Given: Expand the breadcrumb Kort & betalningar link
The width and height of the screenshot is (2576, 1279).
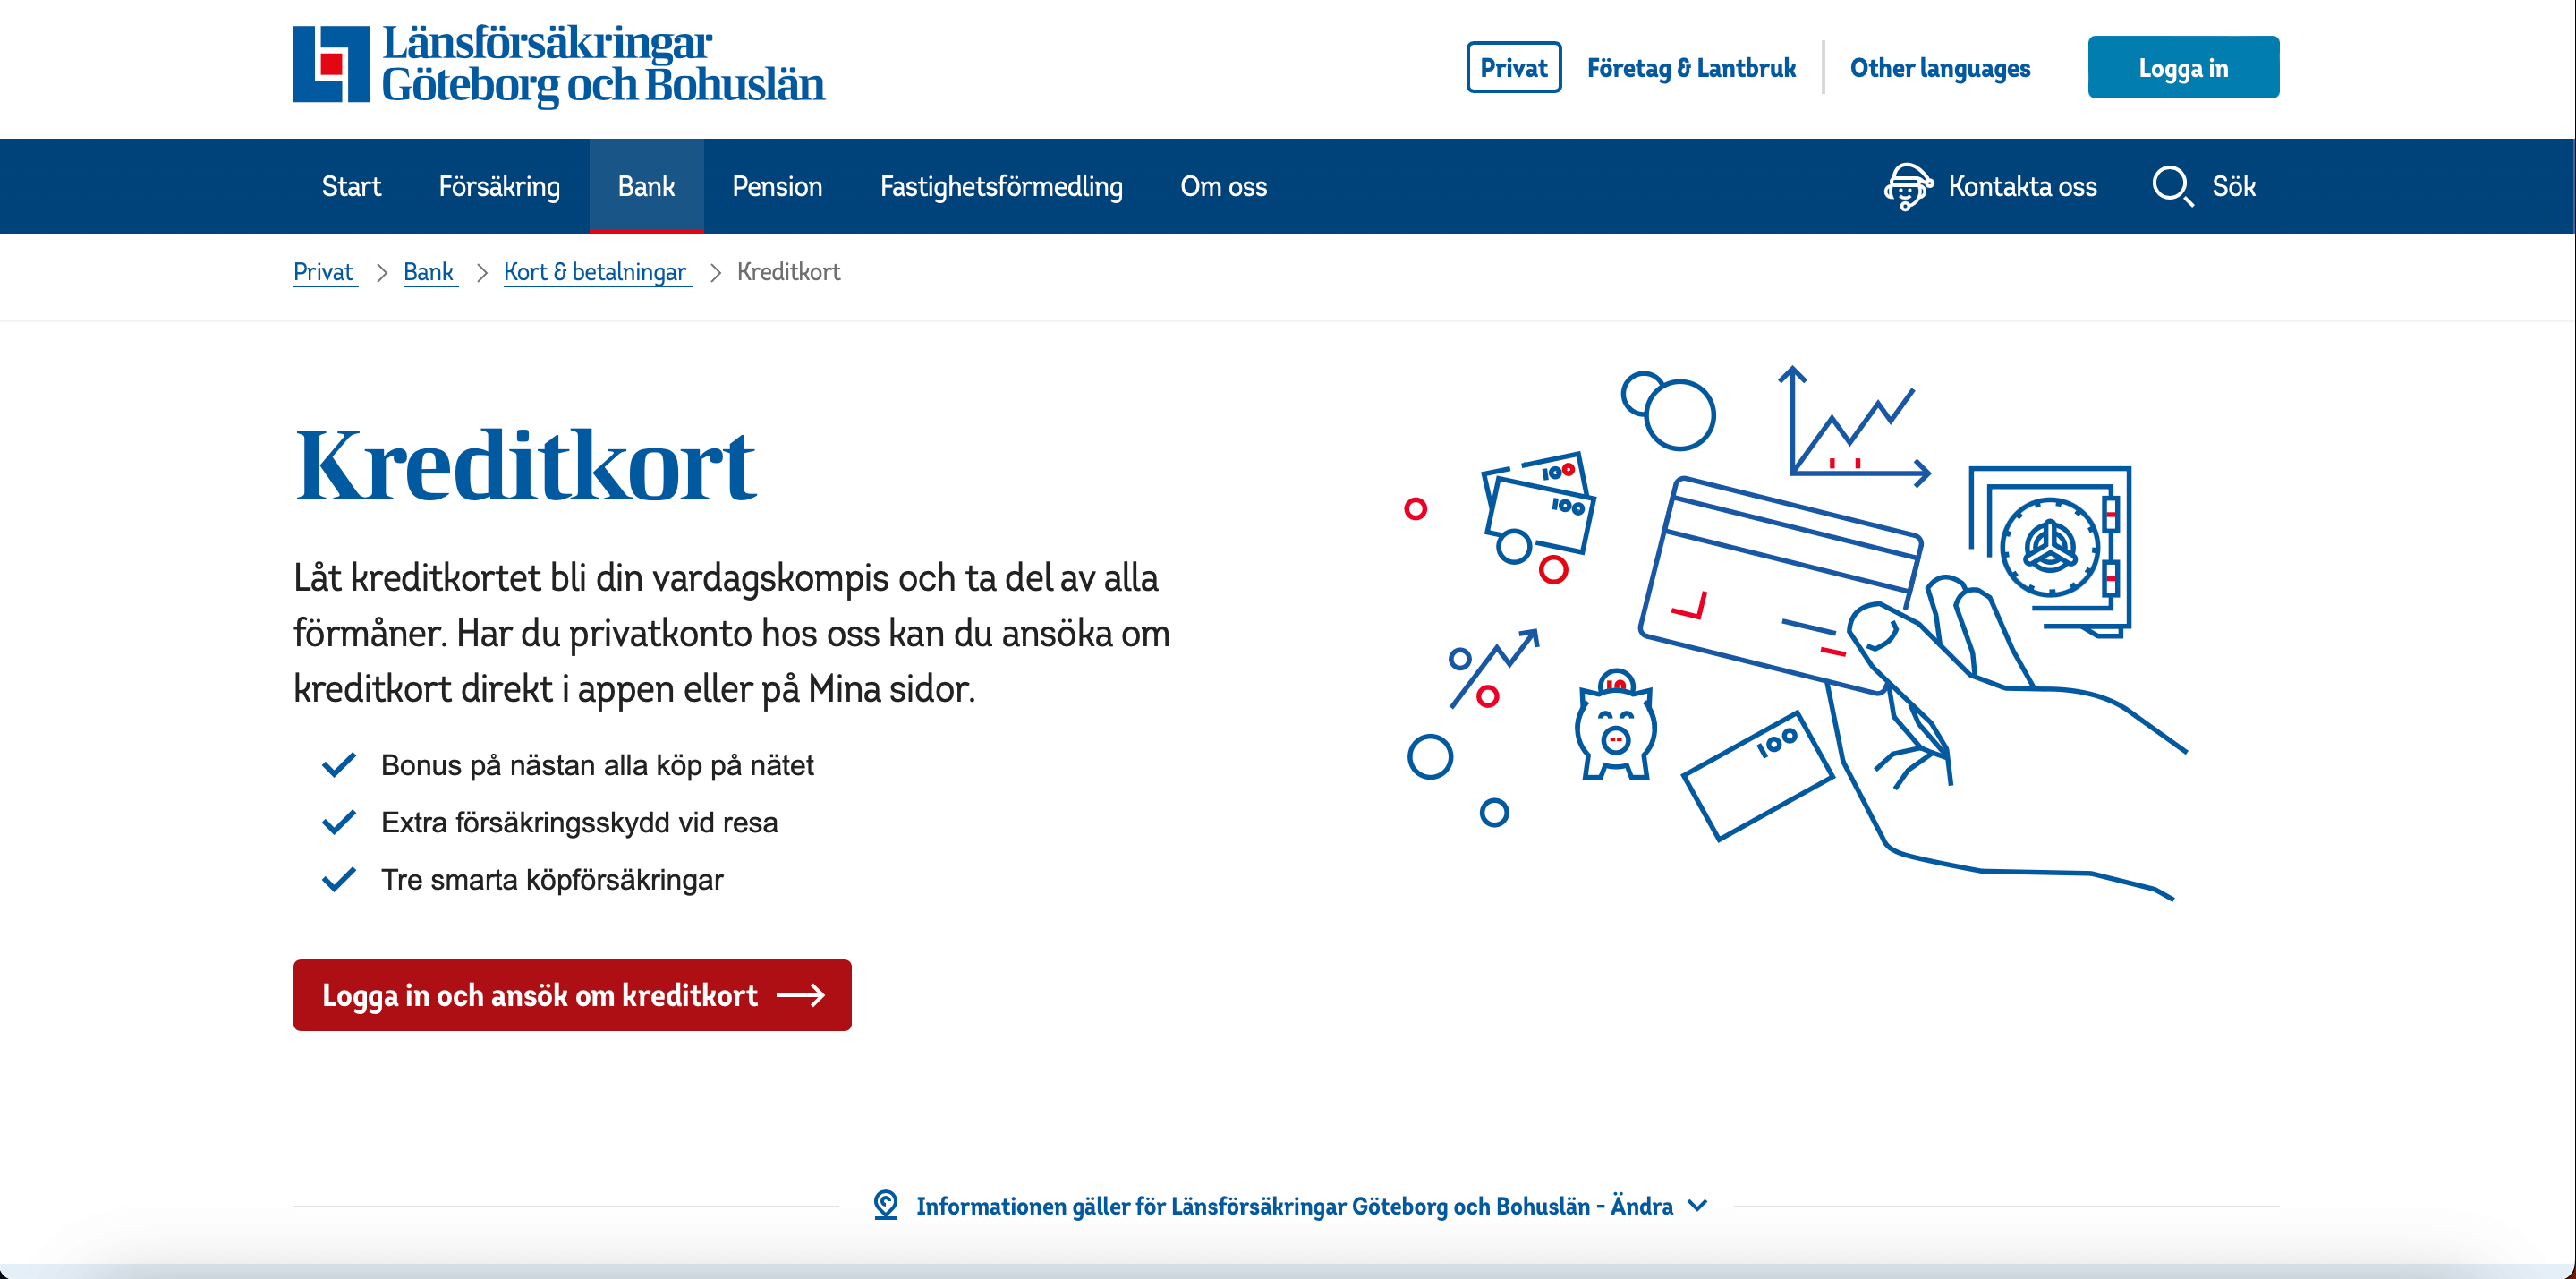Looking at the screenshot, I should point(595,271).
